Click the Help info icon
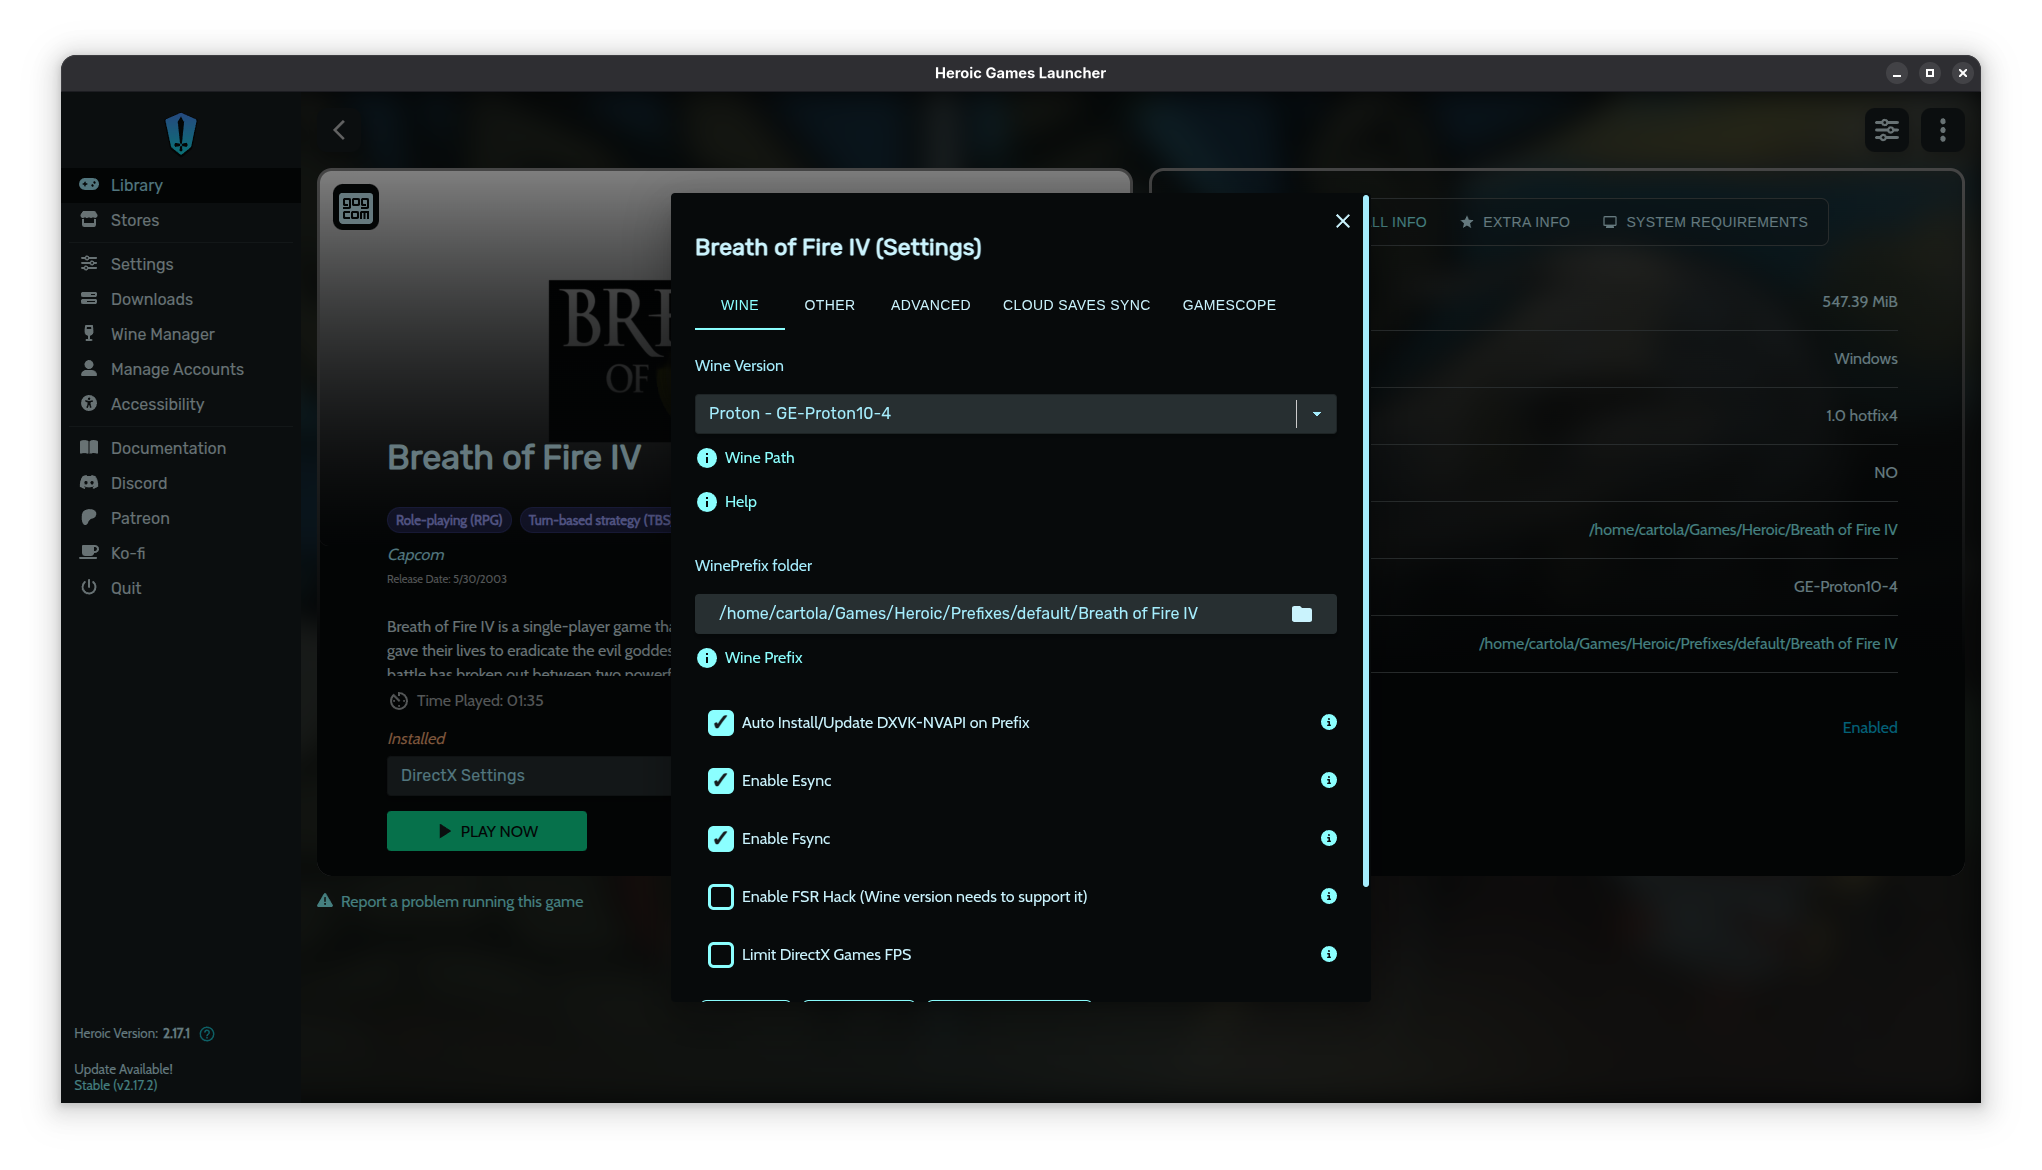 pyautogui.click(x=707, y=502)
